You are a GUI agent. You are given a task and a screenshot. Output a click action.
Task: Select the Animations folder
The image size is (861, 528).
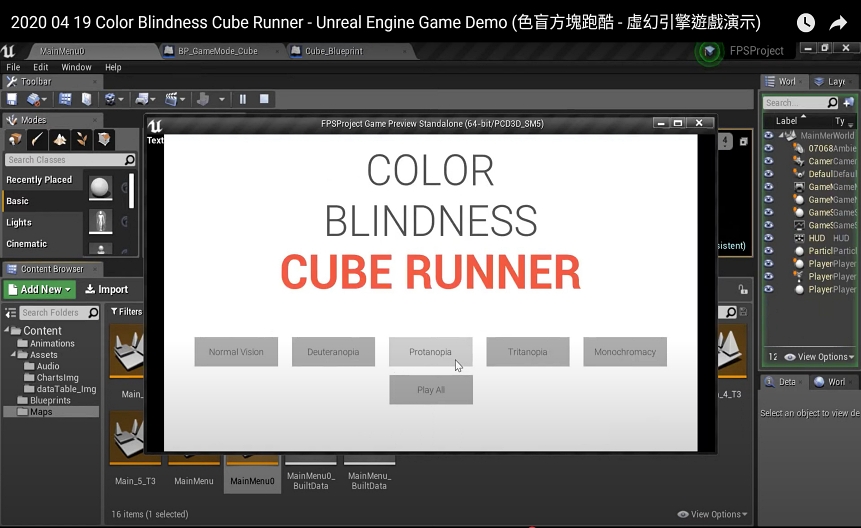click(52, 343)
